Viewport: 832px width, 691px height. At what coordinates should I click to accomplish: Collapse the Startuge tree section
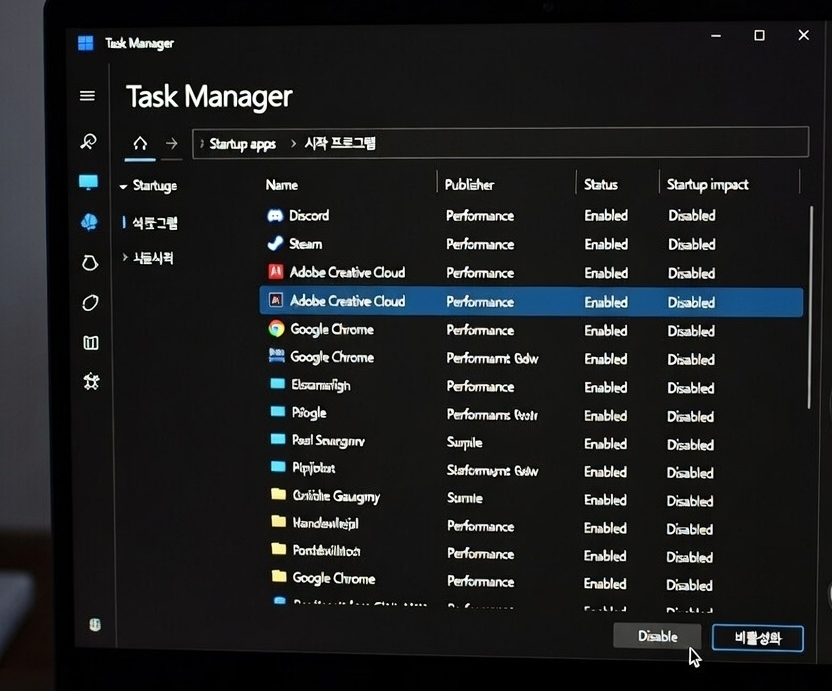(123, 186)
